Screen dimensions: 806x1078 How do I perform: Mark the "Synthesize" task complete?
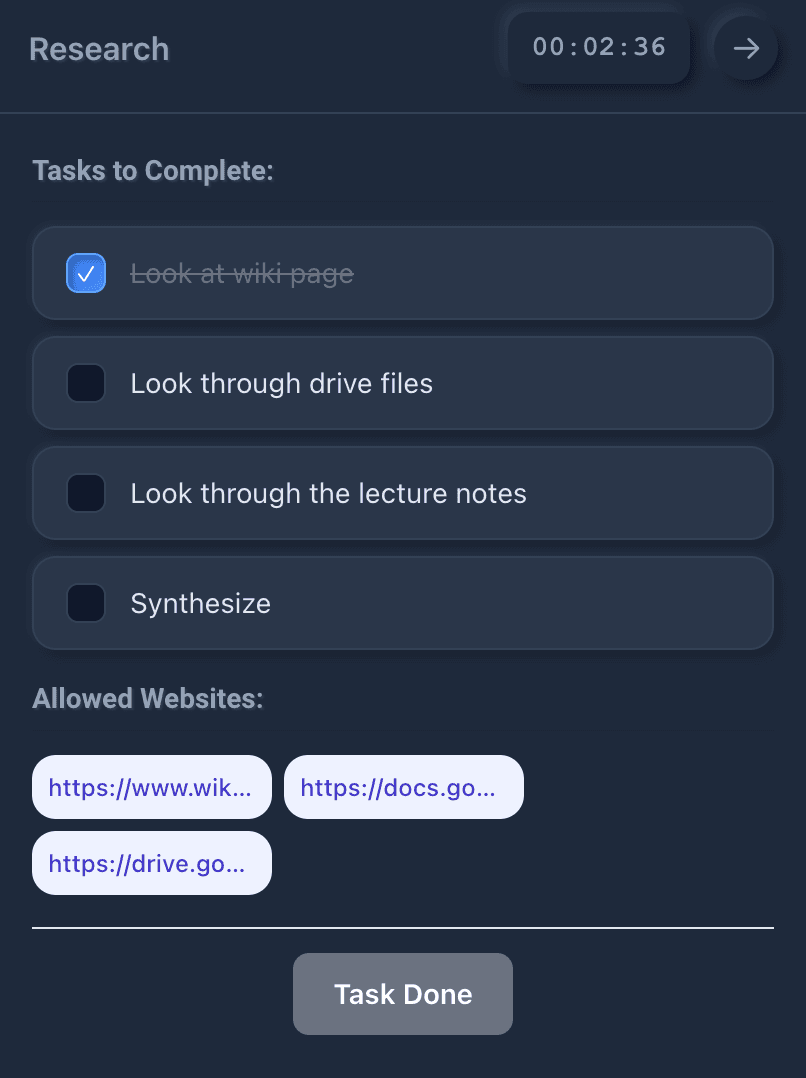(86, 603)
